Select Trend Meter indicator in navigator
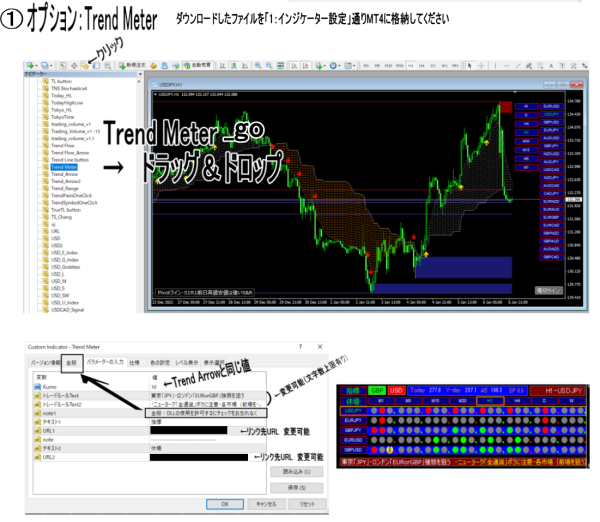 (x=63, y=166)
